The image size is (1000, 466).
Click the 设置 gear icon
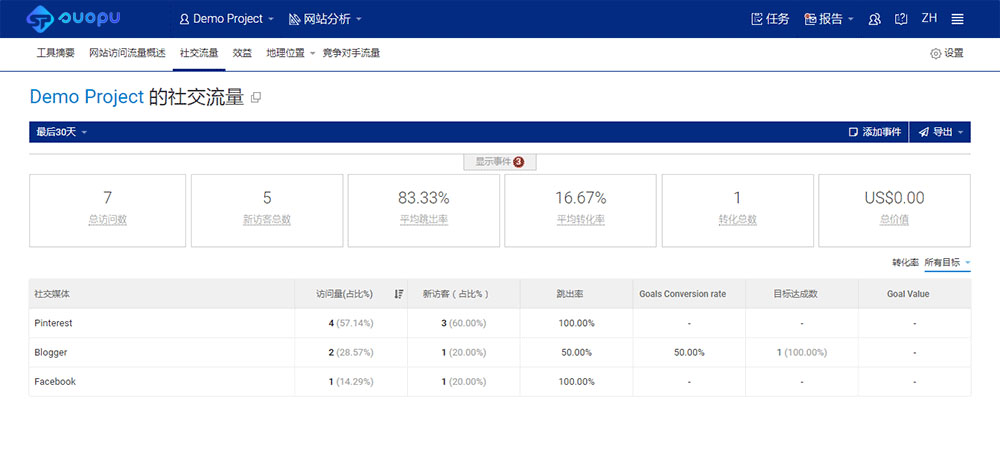(936, 53)
